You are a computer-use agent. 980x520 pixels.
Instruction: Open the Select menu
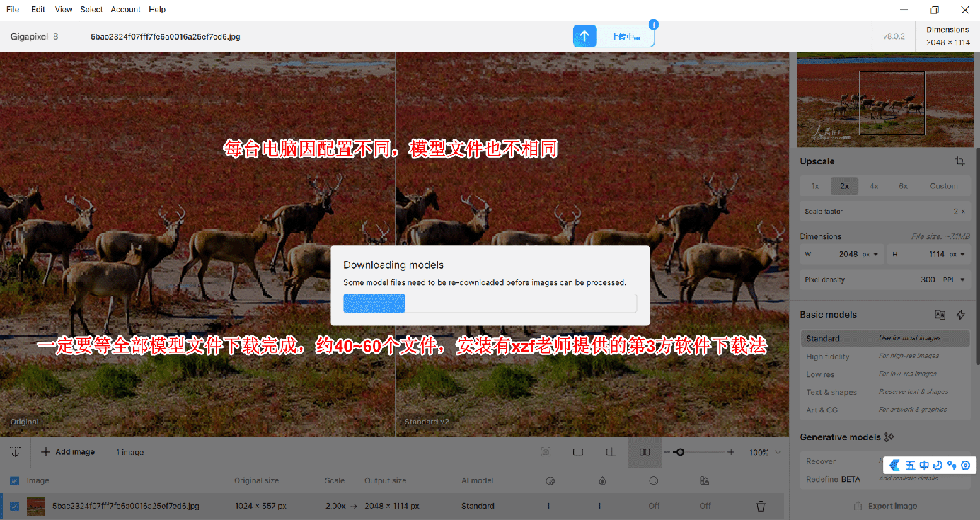tap(91, 9)
